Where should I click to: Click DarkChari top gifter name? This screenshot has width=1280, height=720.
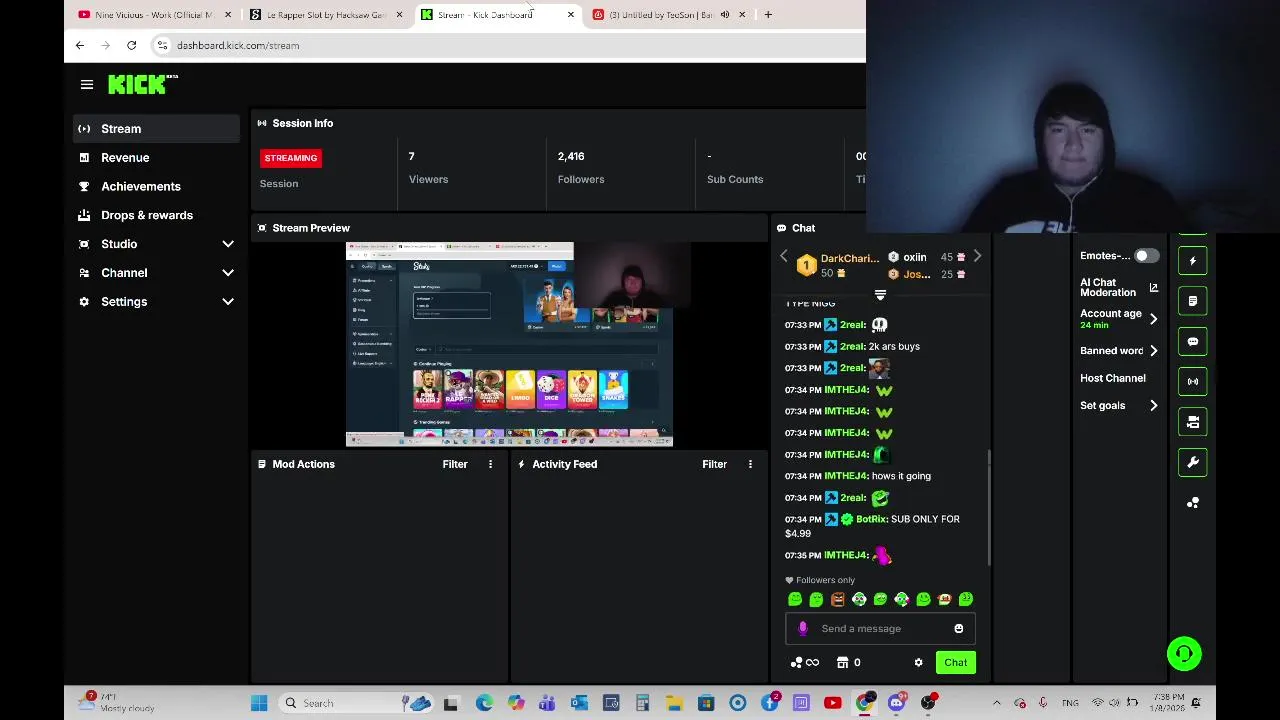point(850,258)
